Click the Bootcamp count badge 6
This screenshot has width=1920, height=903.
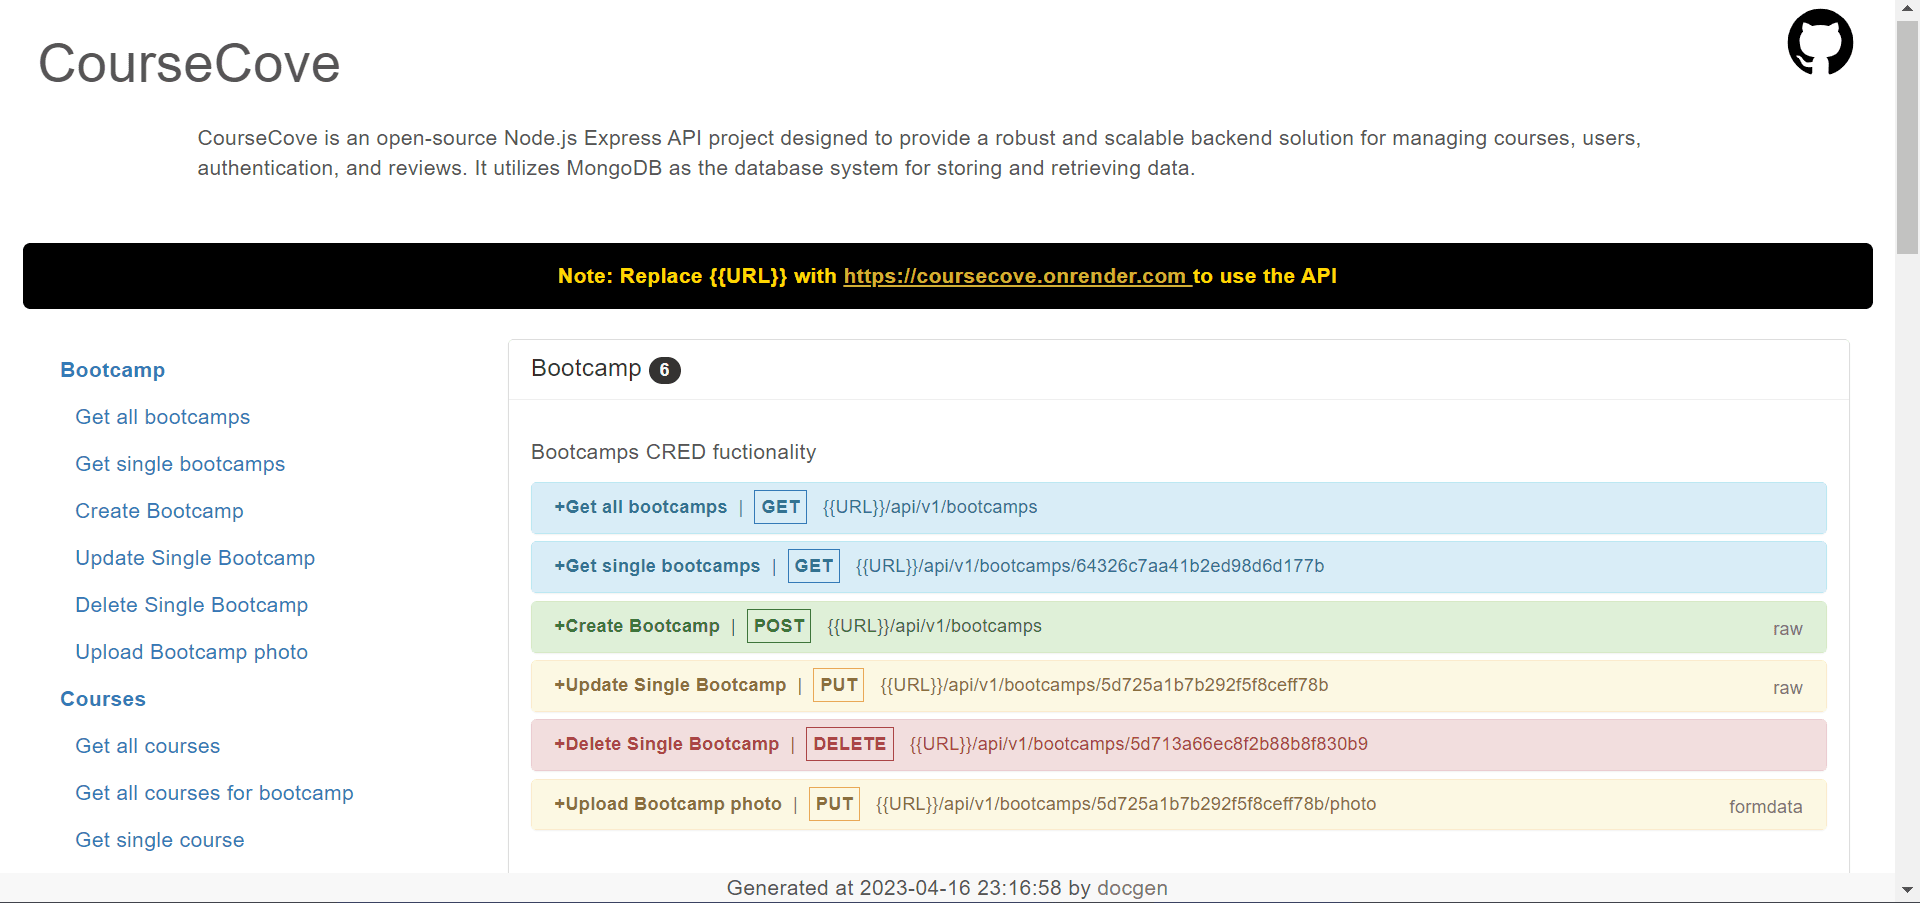[664, 370]
